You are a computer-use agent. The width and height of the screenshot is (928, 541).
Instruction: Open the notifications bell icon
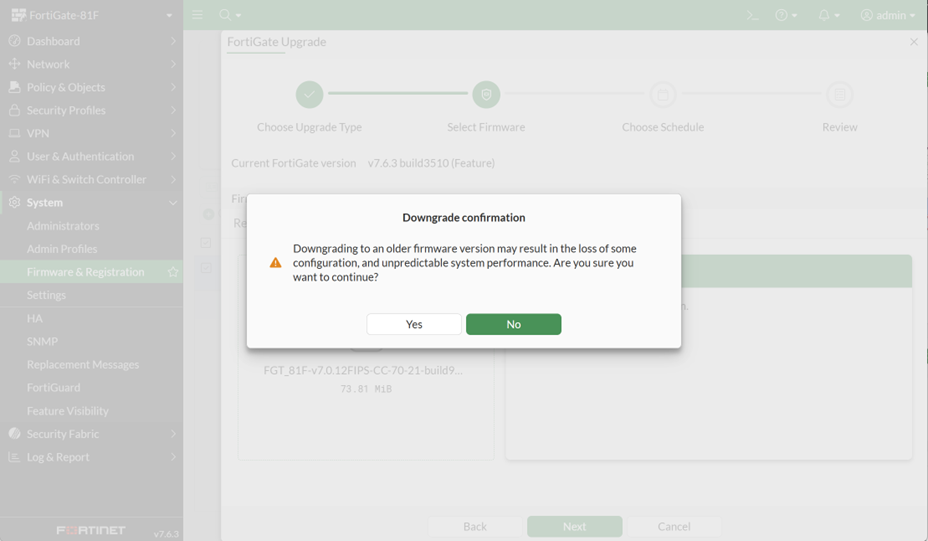[x=828, y=15]
